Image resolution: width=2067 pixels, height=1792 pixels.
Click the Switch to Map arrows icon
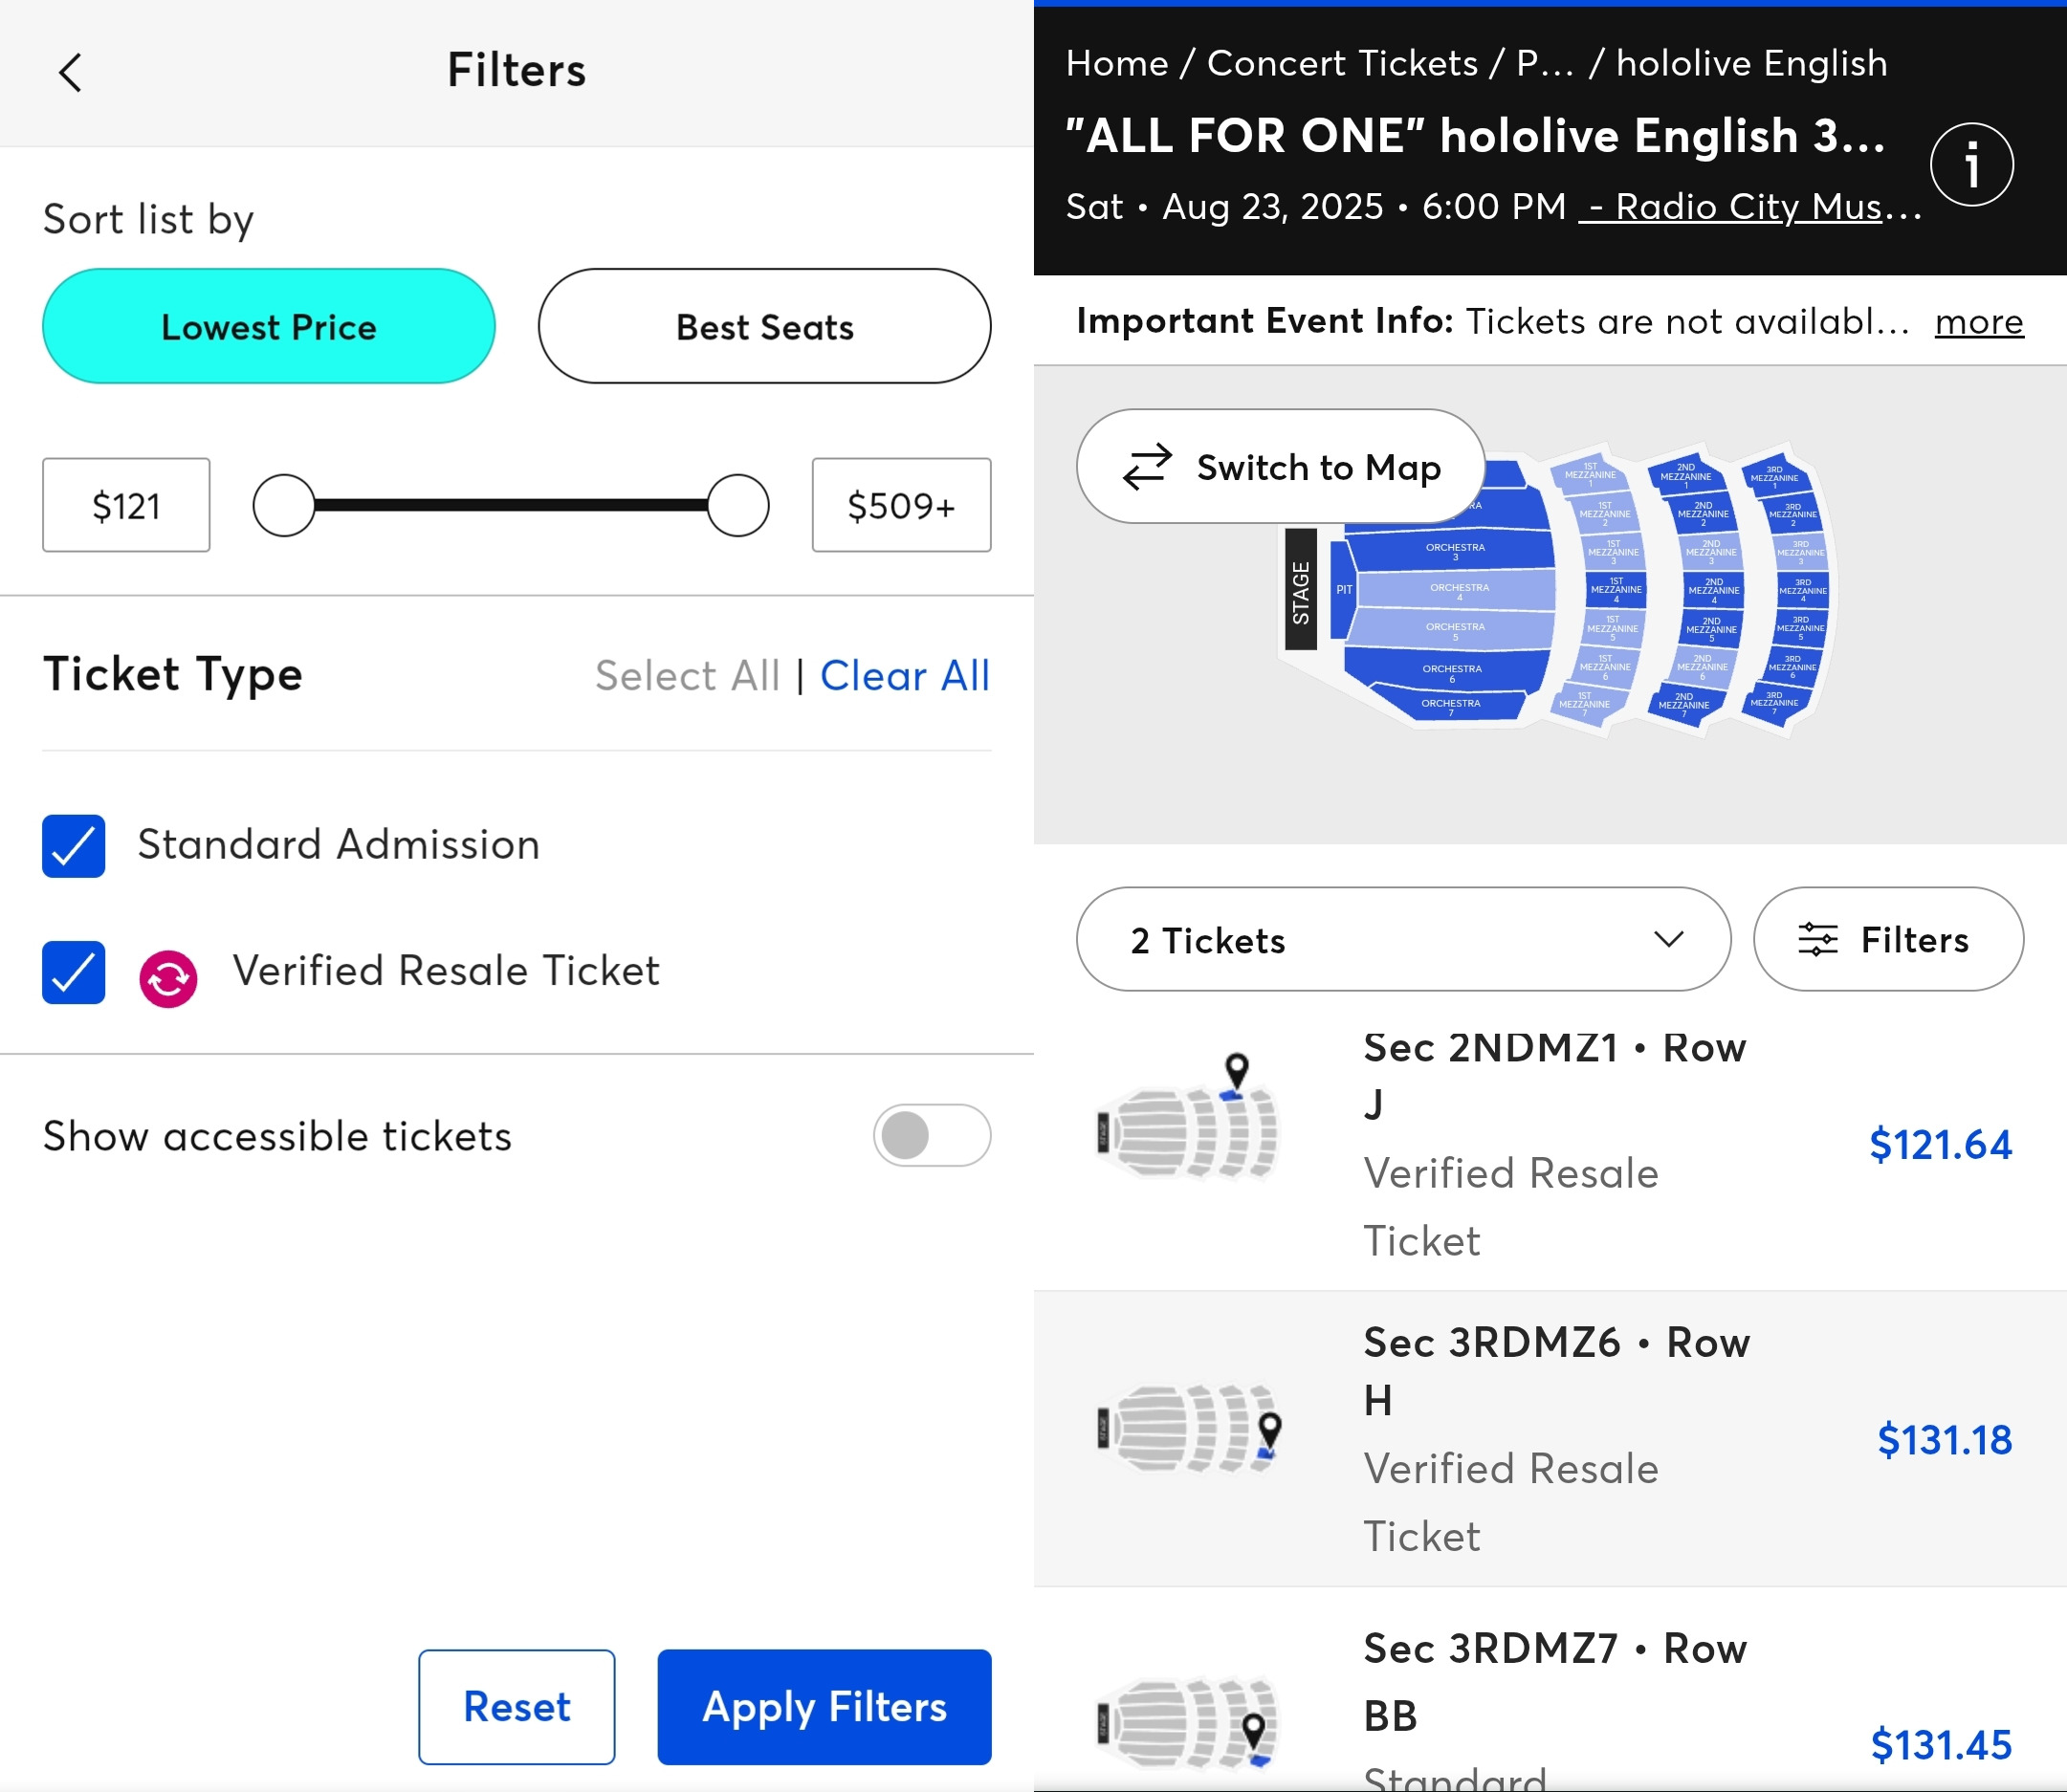click(x=1146, y=467)
